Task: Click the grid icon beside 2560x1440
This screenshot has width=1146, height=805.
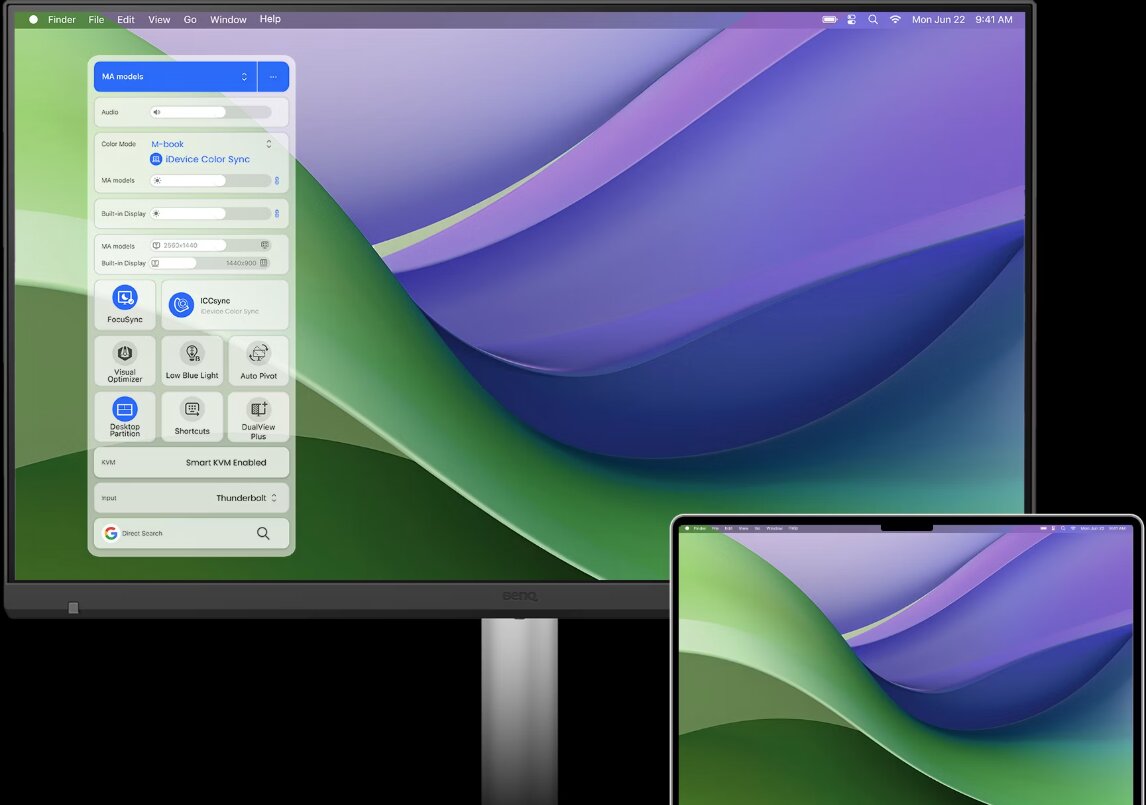Action: point(265,245)
